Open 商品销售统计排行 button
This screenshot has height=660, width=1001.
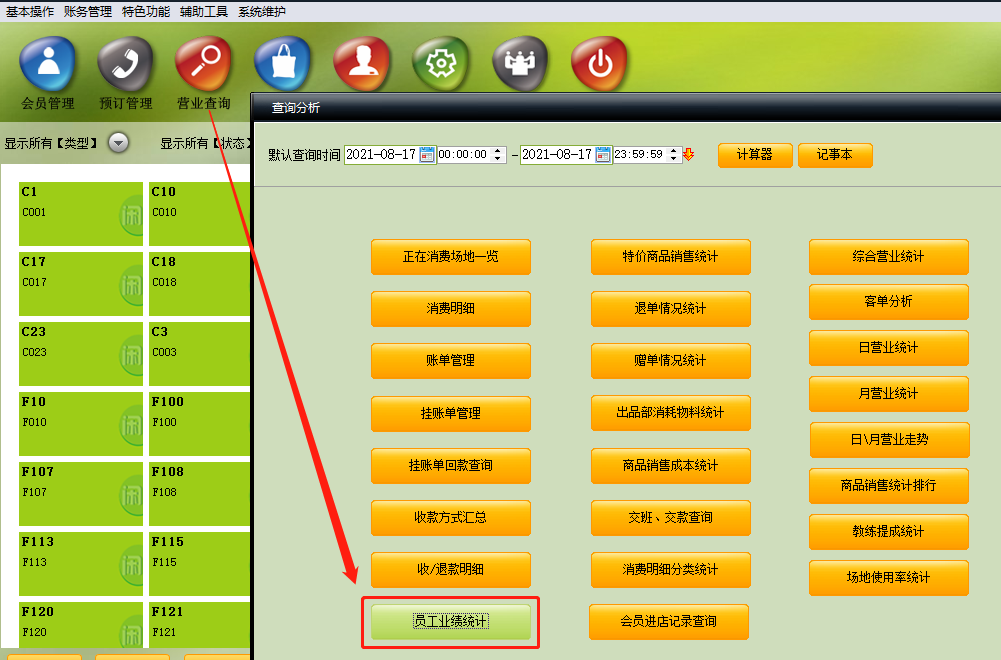point(889,486)
